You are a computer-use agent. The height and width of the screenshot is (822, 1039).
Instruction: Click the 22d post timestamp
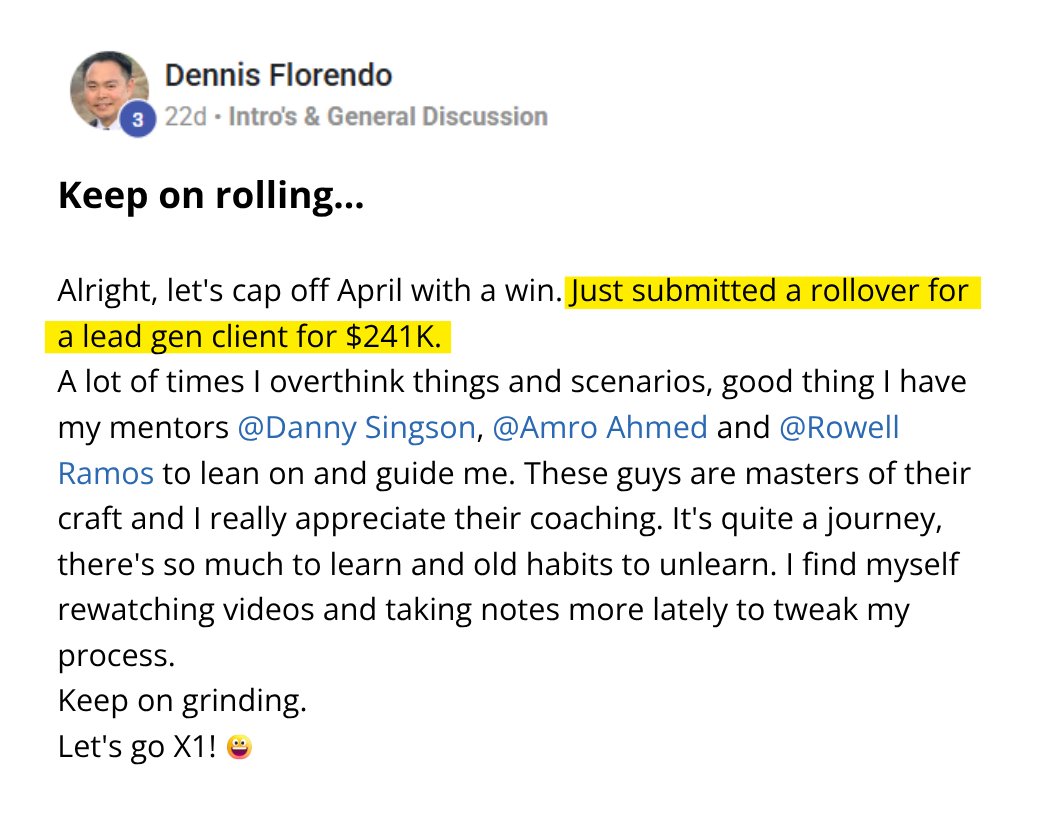click(185, 117)
